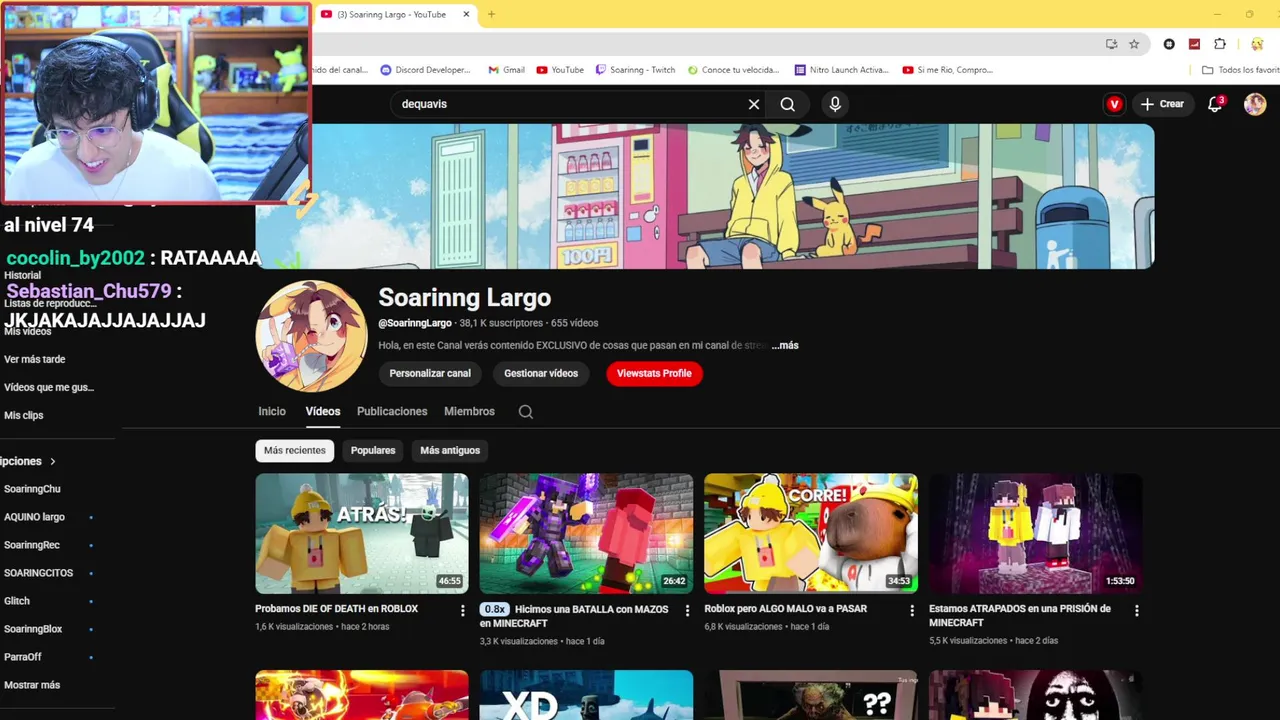The height and width of the screenshot is (720, 1280).
Task: Open Conoce tu velocidad bookmark
Action: (732, 70)
